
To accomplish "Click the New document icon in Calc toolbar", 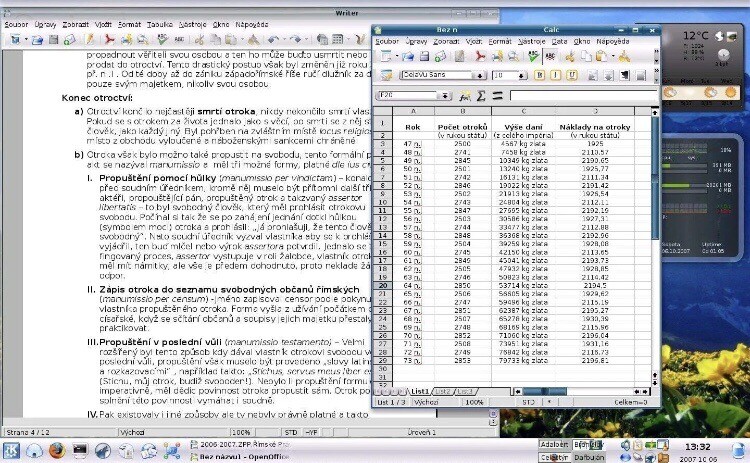I will [385, 57].
